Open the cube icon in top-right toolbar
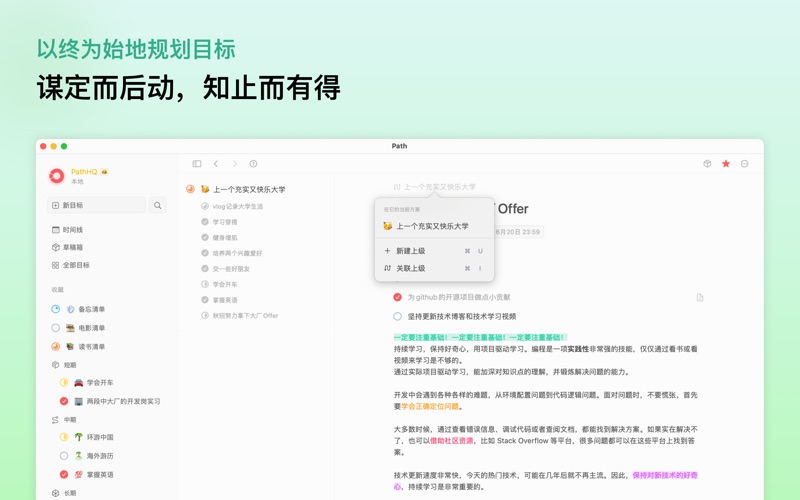 707,164
